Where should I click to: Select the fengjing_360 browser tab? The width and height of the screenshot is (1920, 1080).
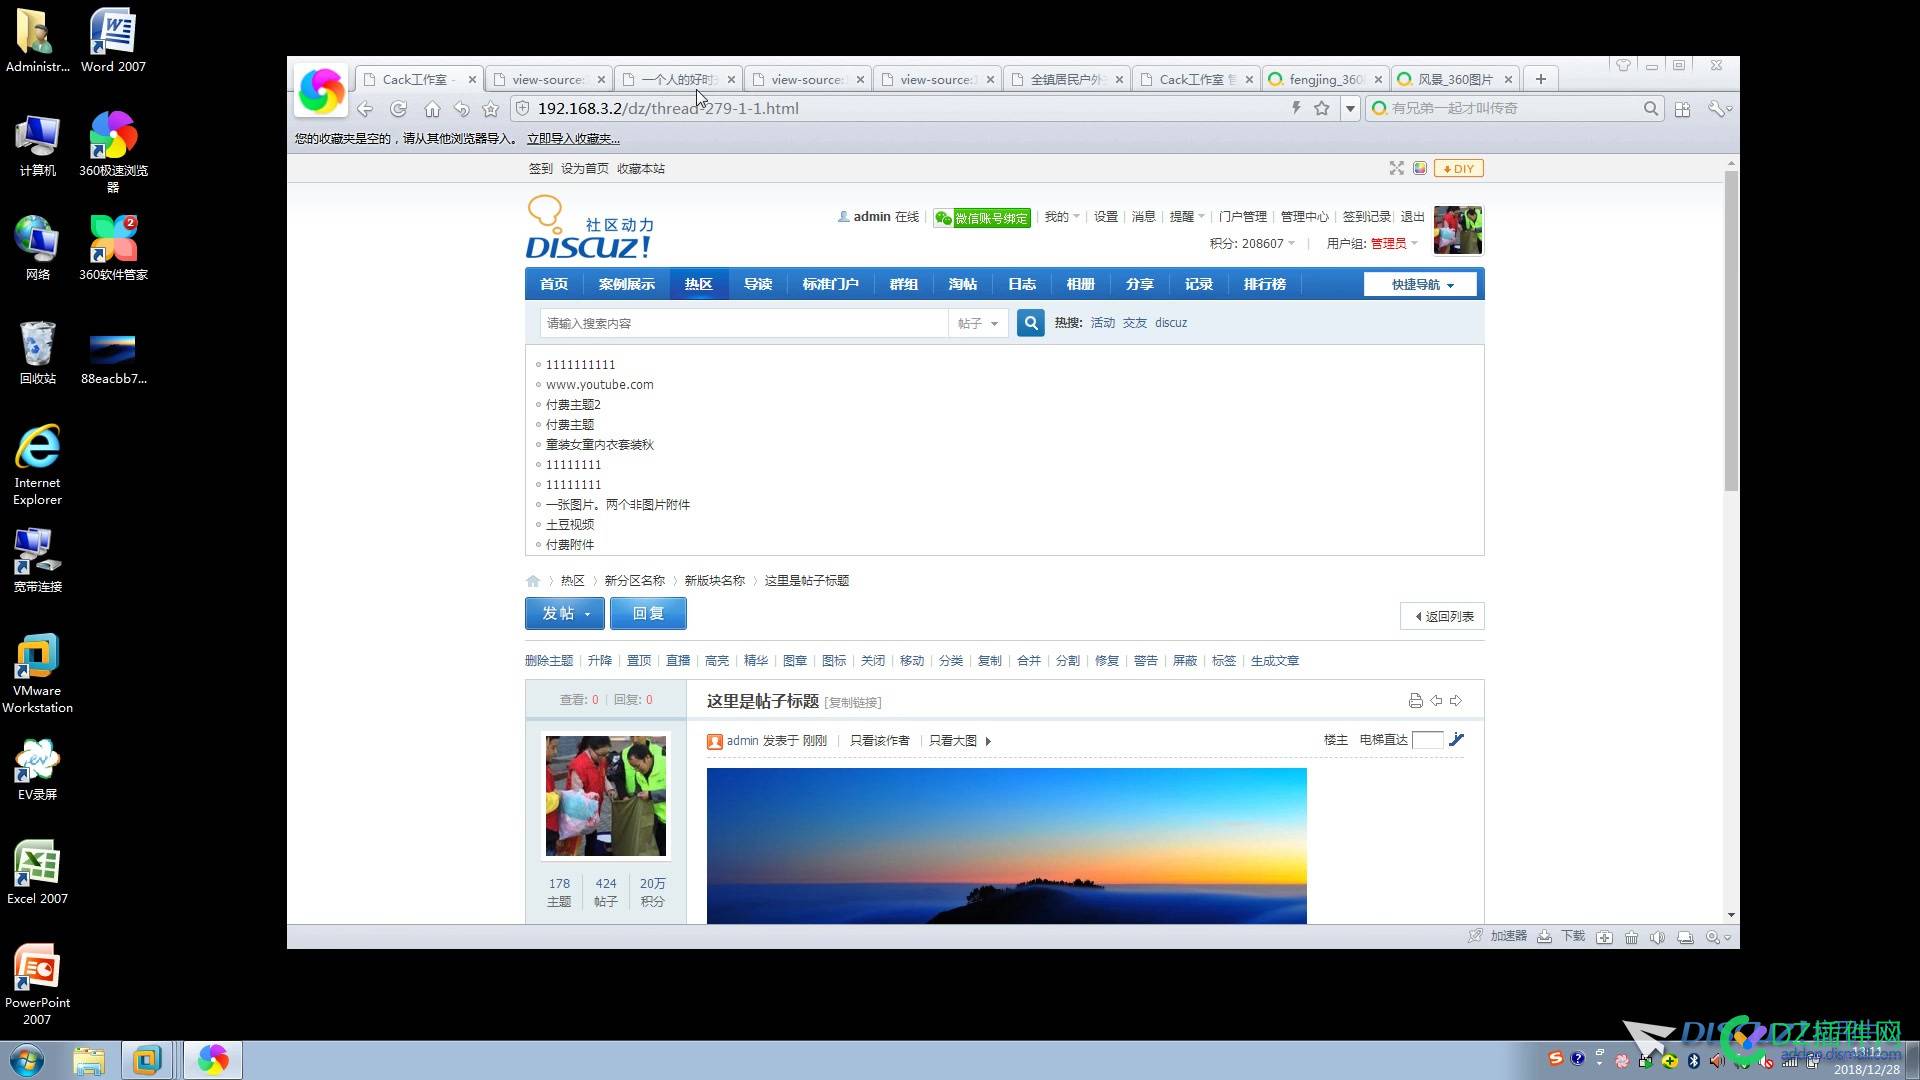click(x=1322, y=79)
